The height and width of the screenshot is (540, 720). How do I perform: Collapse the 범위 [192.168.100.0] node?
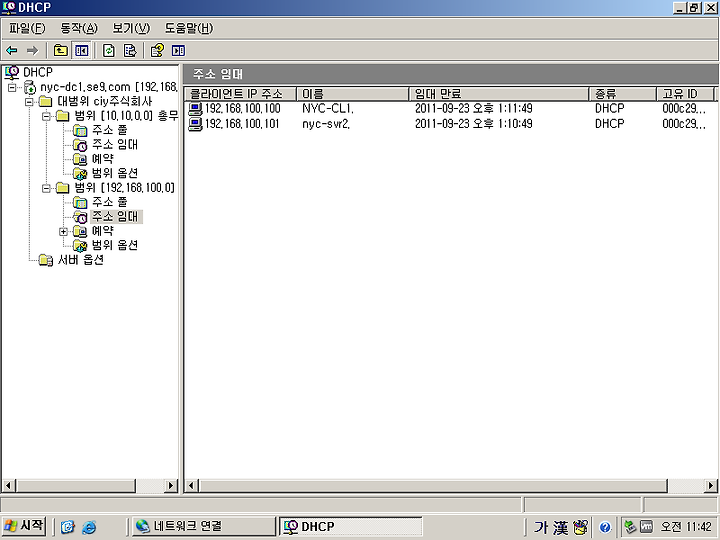click(46, 188)
